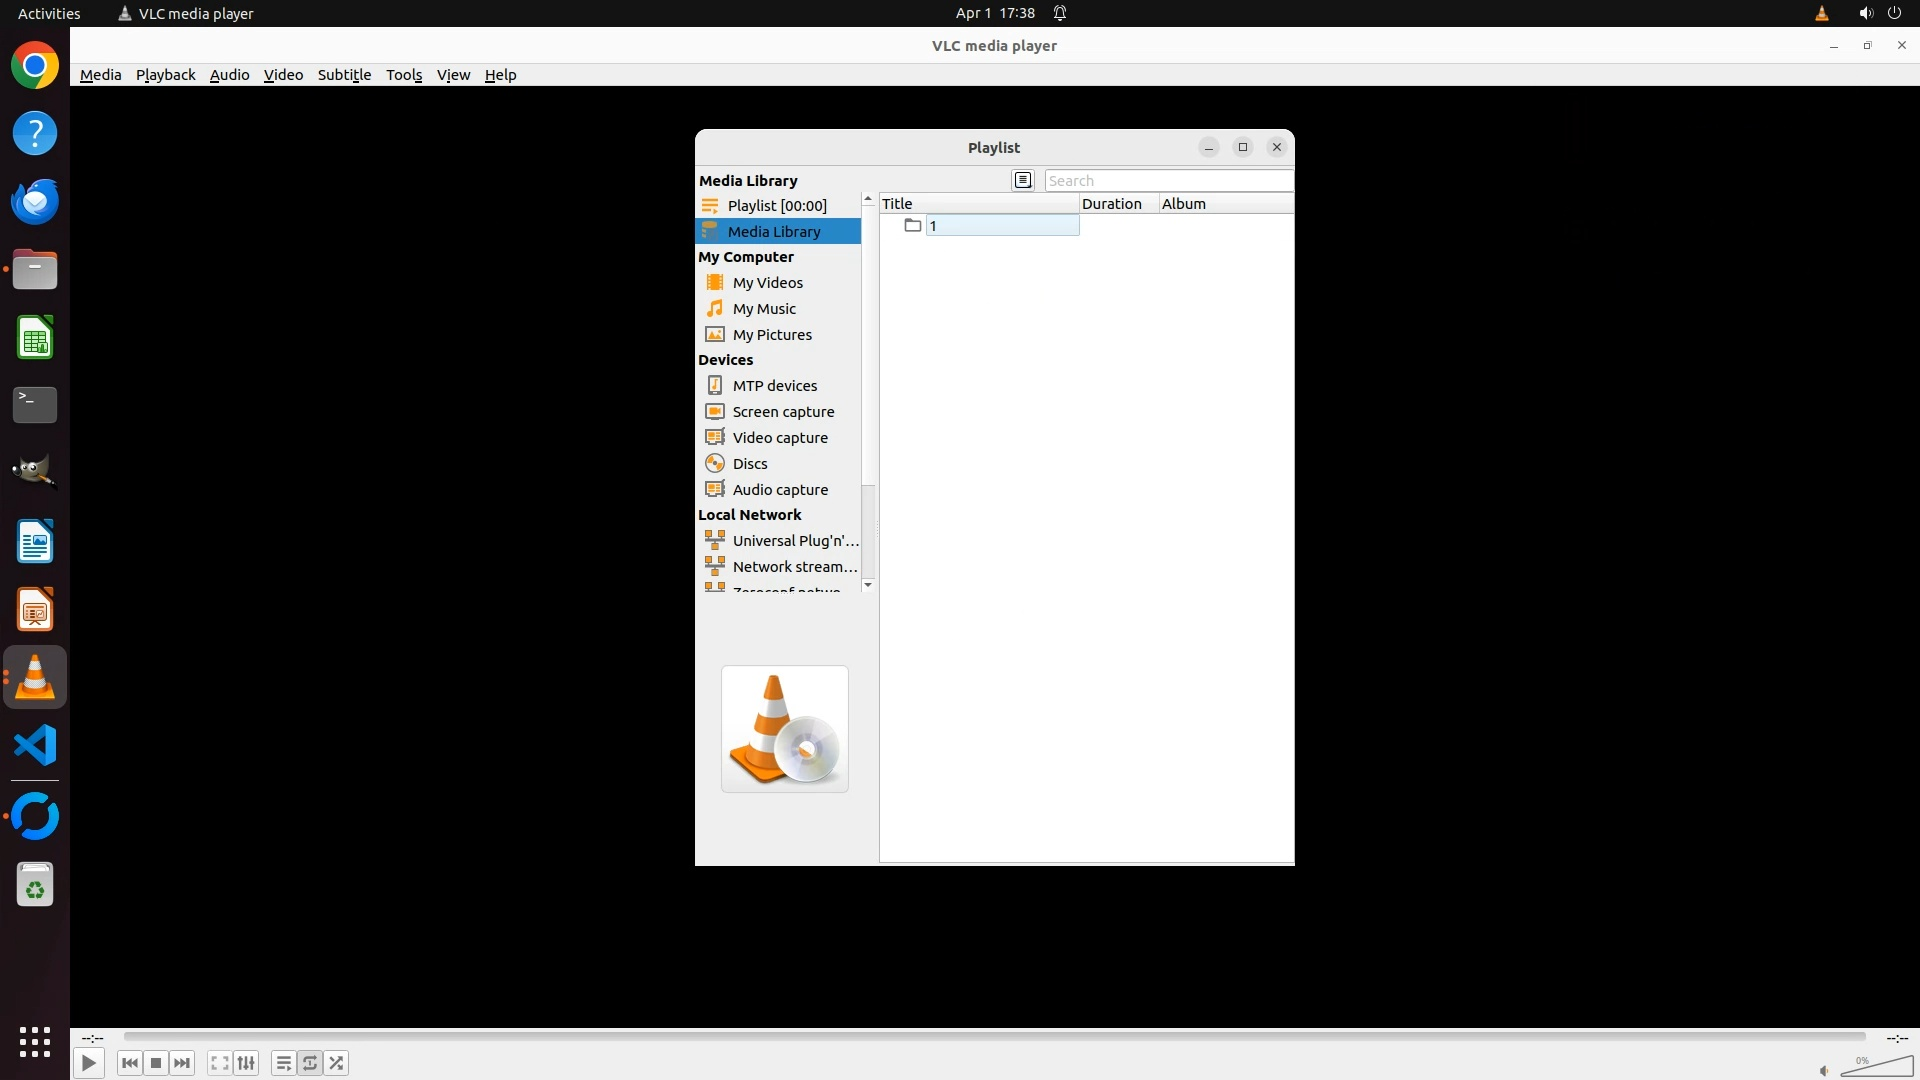Select Discs under Devices
1920x1080 pixels.
[749, 464]
